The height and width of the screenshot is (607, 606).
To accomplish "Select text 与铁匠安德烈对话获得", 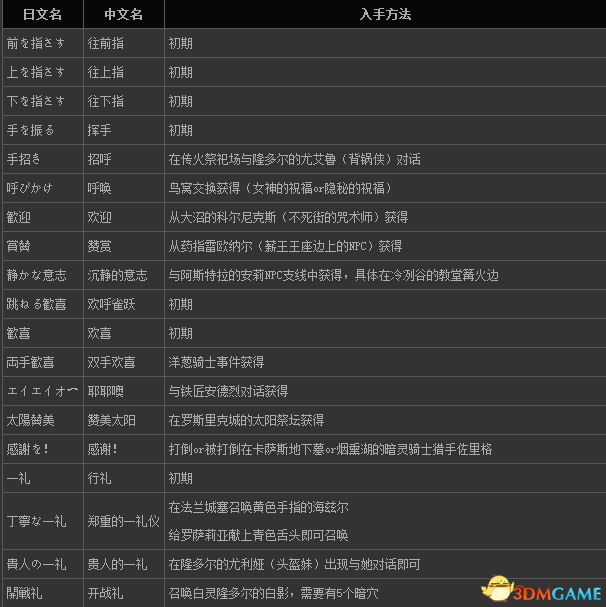I will (x=228, y=391).
